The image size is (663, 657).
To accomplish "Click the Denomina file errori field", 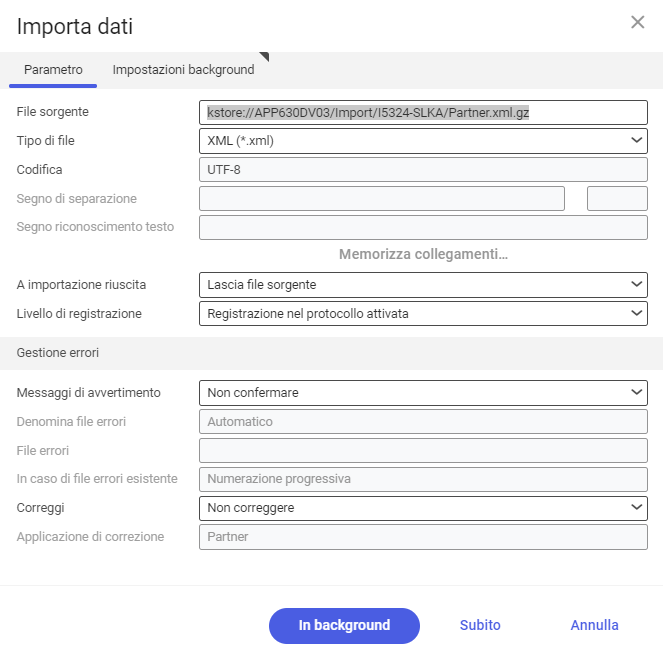I will coord(423,422).
